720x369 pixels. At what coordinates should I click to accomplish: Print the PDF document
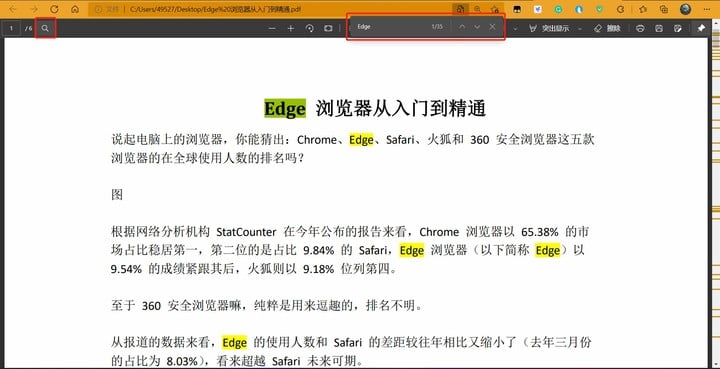pyautogui.click(x=640, y=28)
